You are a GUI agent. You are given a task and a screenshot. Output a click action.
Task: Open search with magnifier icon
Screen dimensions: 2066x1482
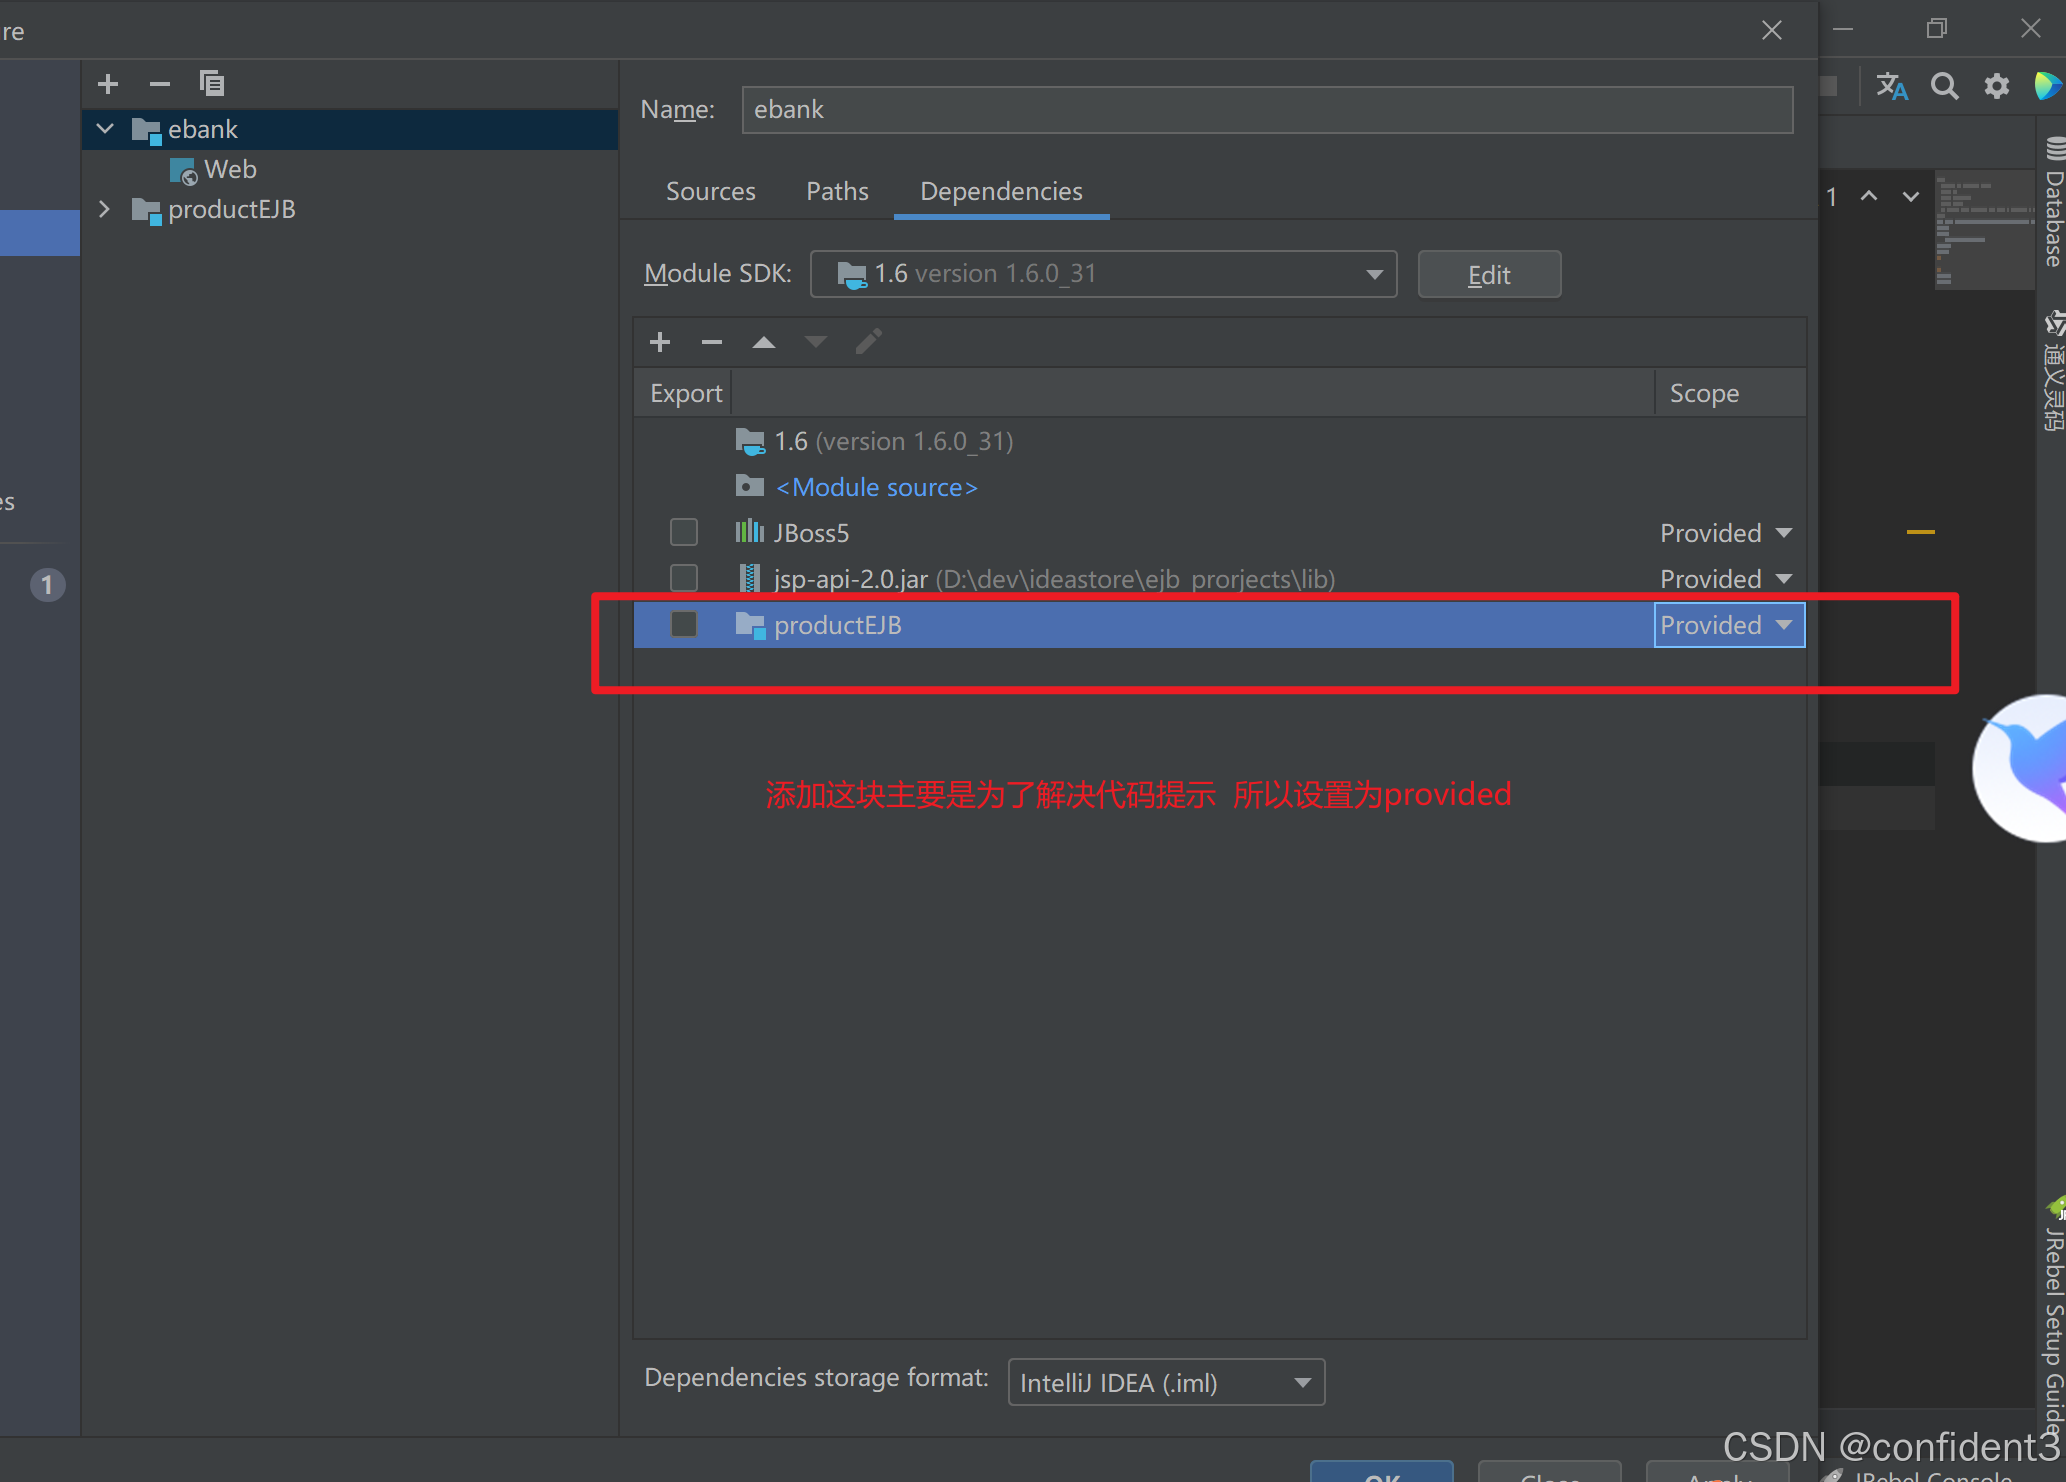[x=1944, y=86]
